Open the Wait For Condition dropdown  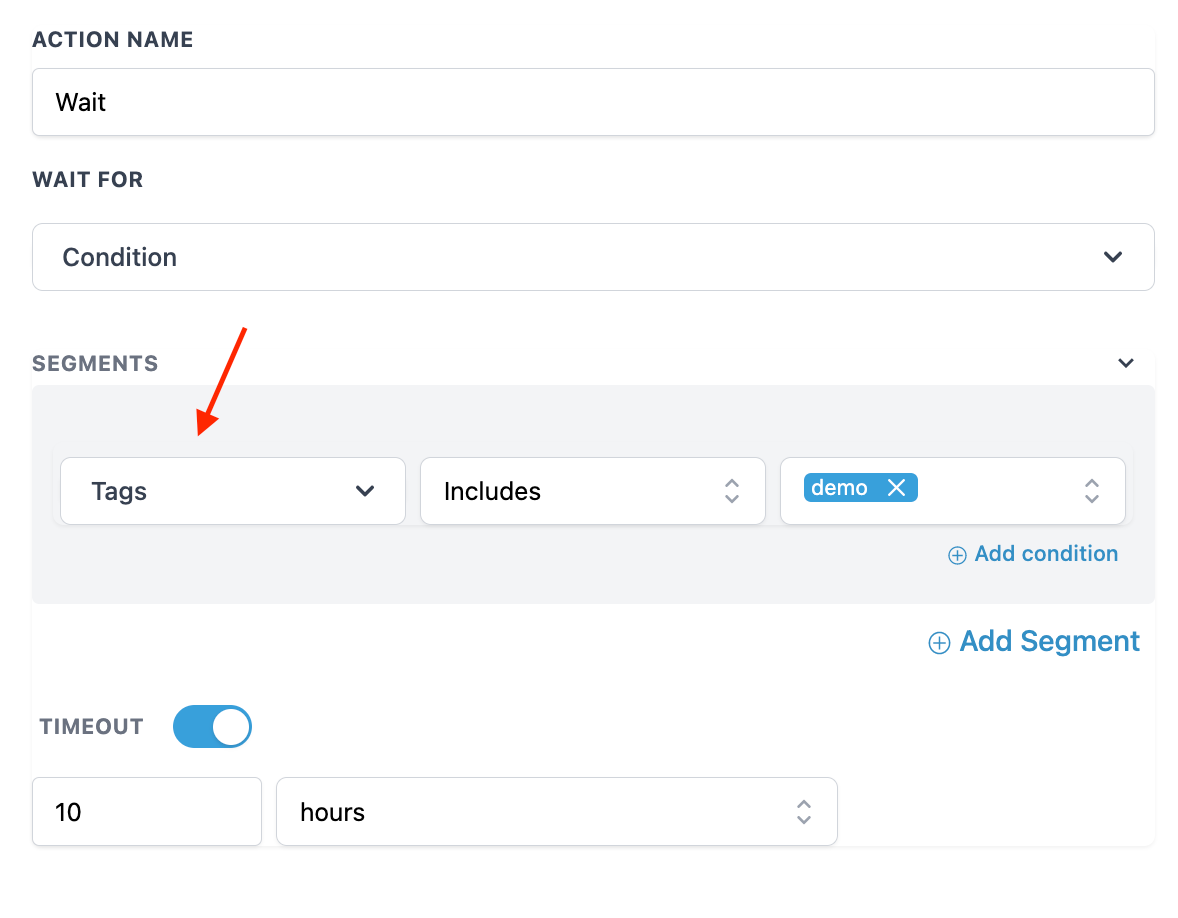(593, 257)
